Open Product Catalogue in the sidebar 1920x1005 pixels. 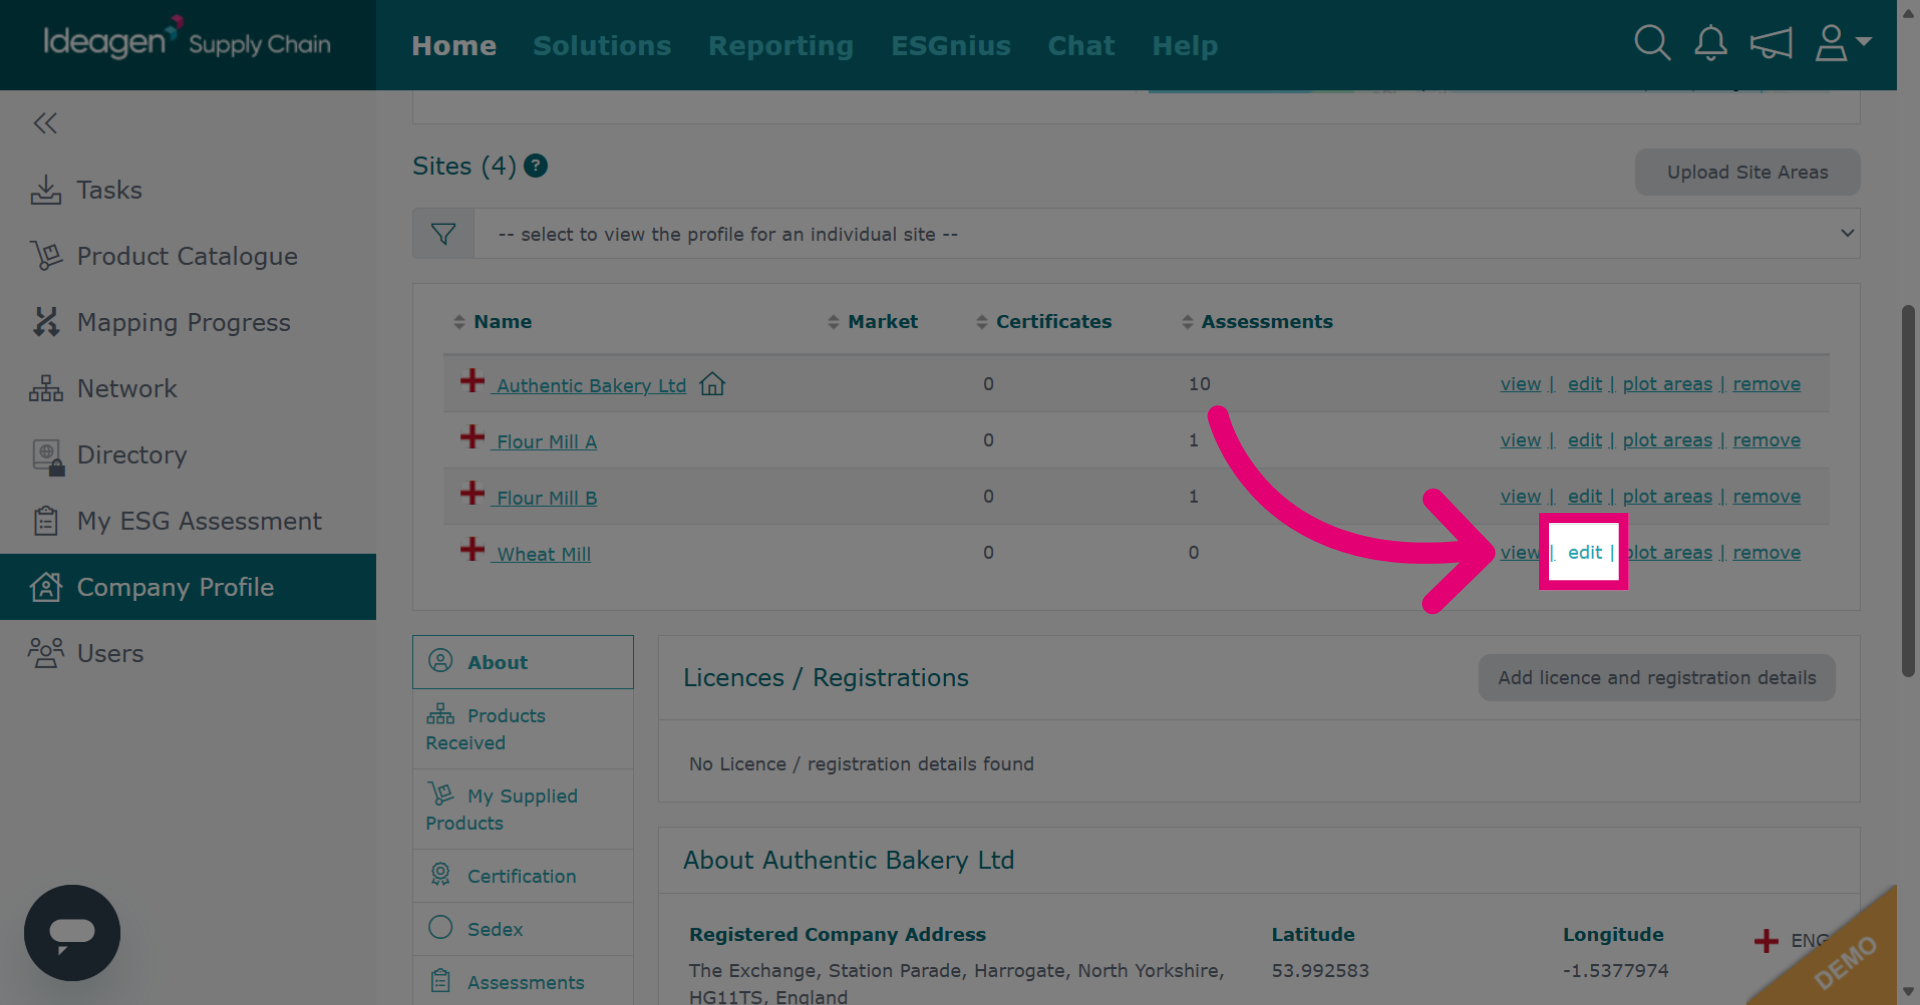pyautogui.click(x=188, y=256)
